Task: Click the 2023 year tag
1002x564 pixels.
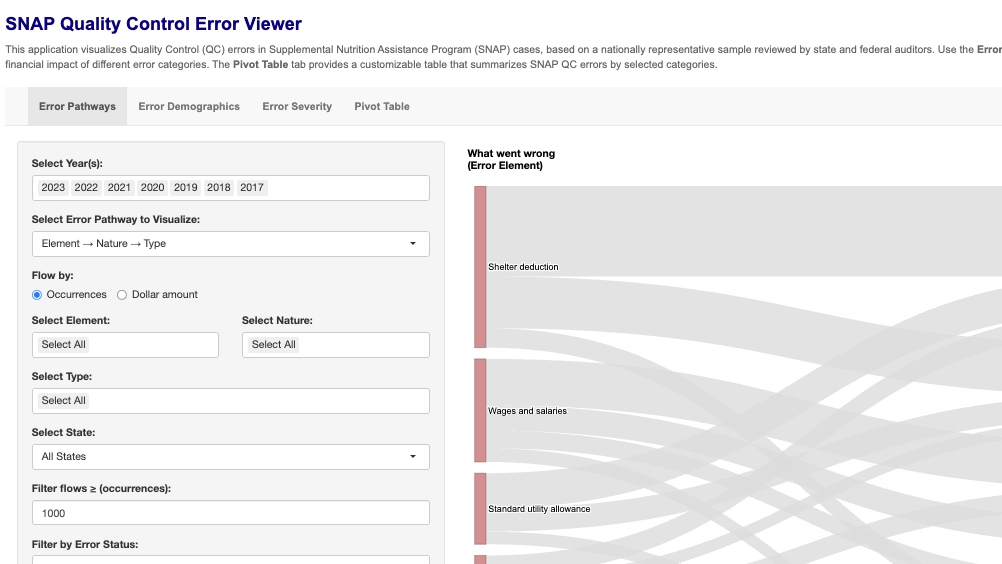Action: [53, 188]
